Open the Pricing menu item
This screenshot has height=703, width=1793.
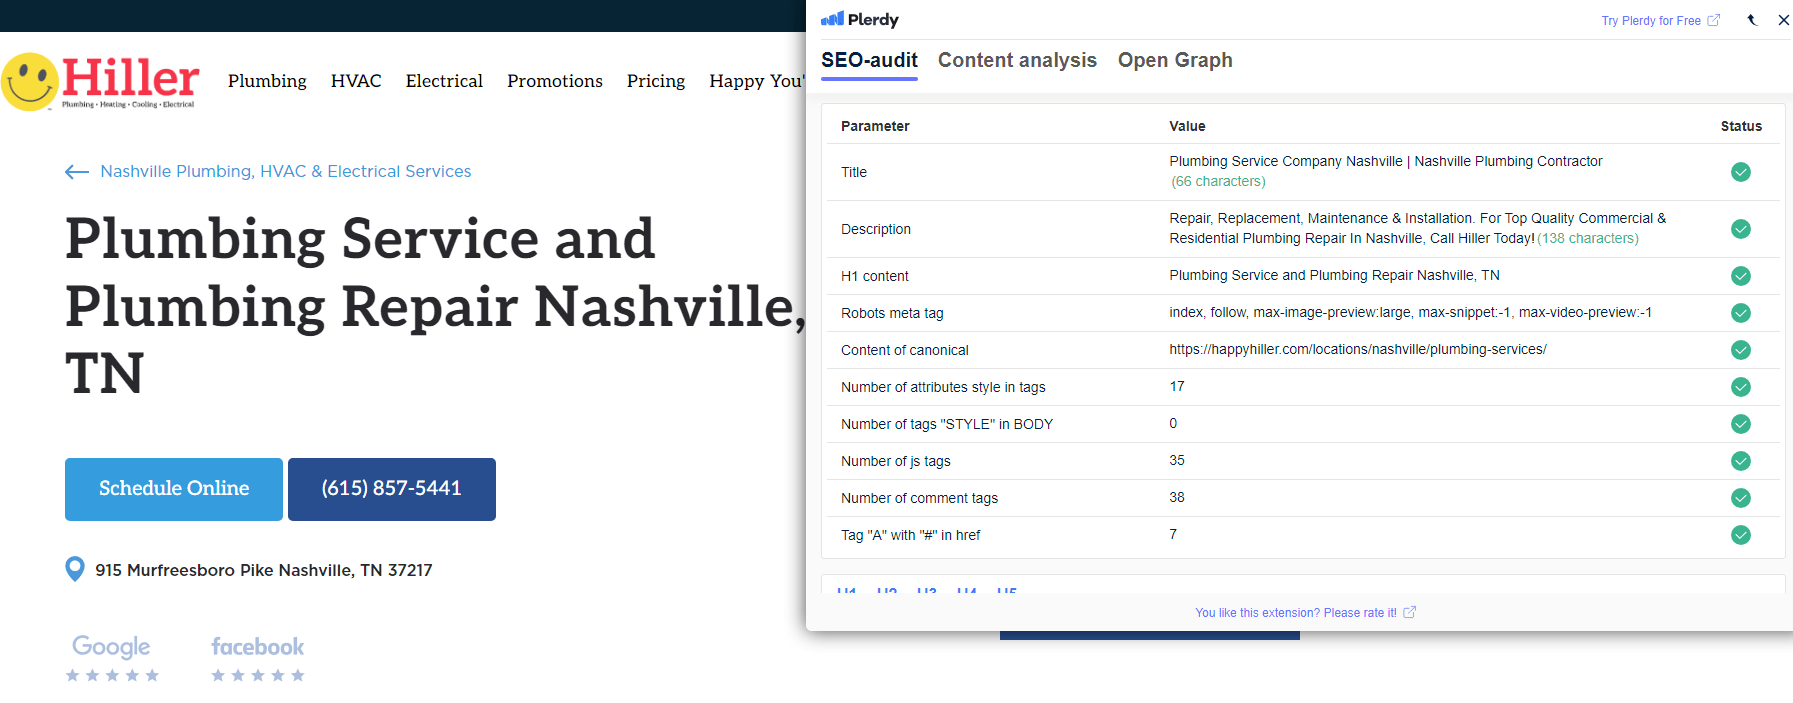(x=656, y=81)
